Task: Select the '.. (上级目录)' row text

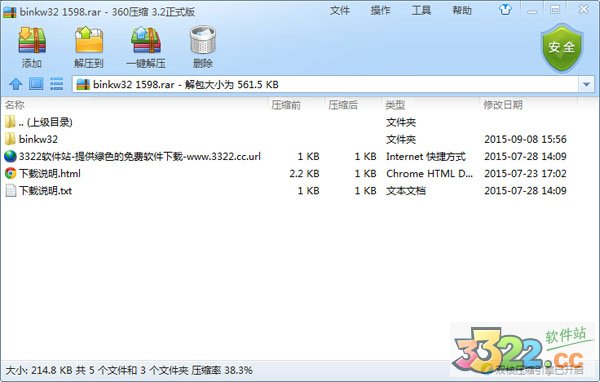Action: (46, 122)
